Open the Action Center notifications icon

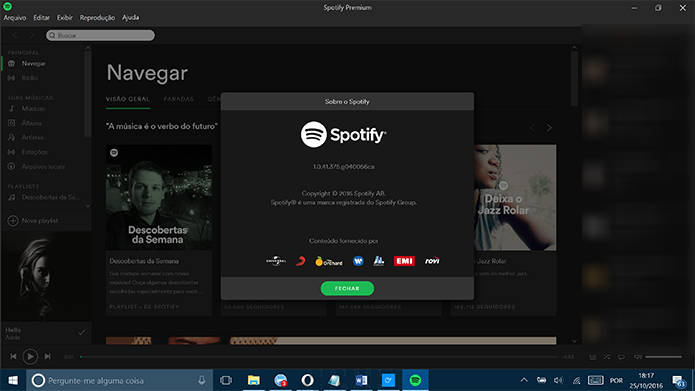(x=678, y=381)
